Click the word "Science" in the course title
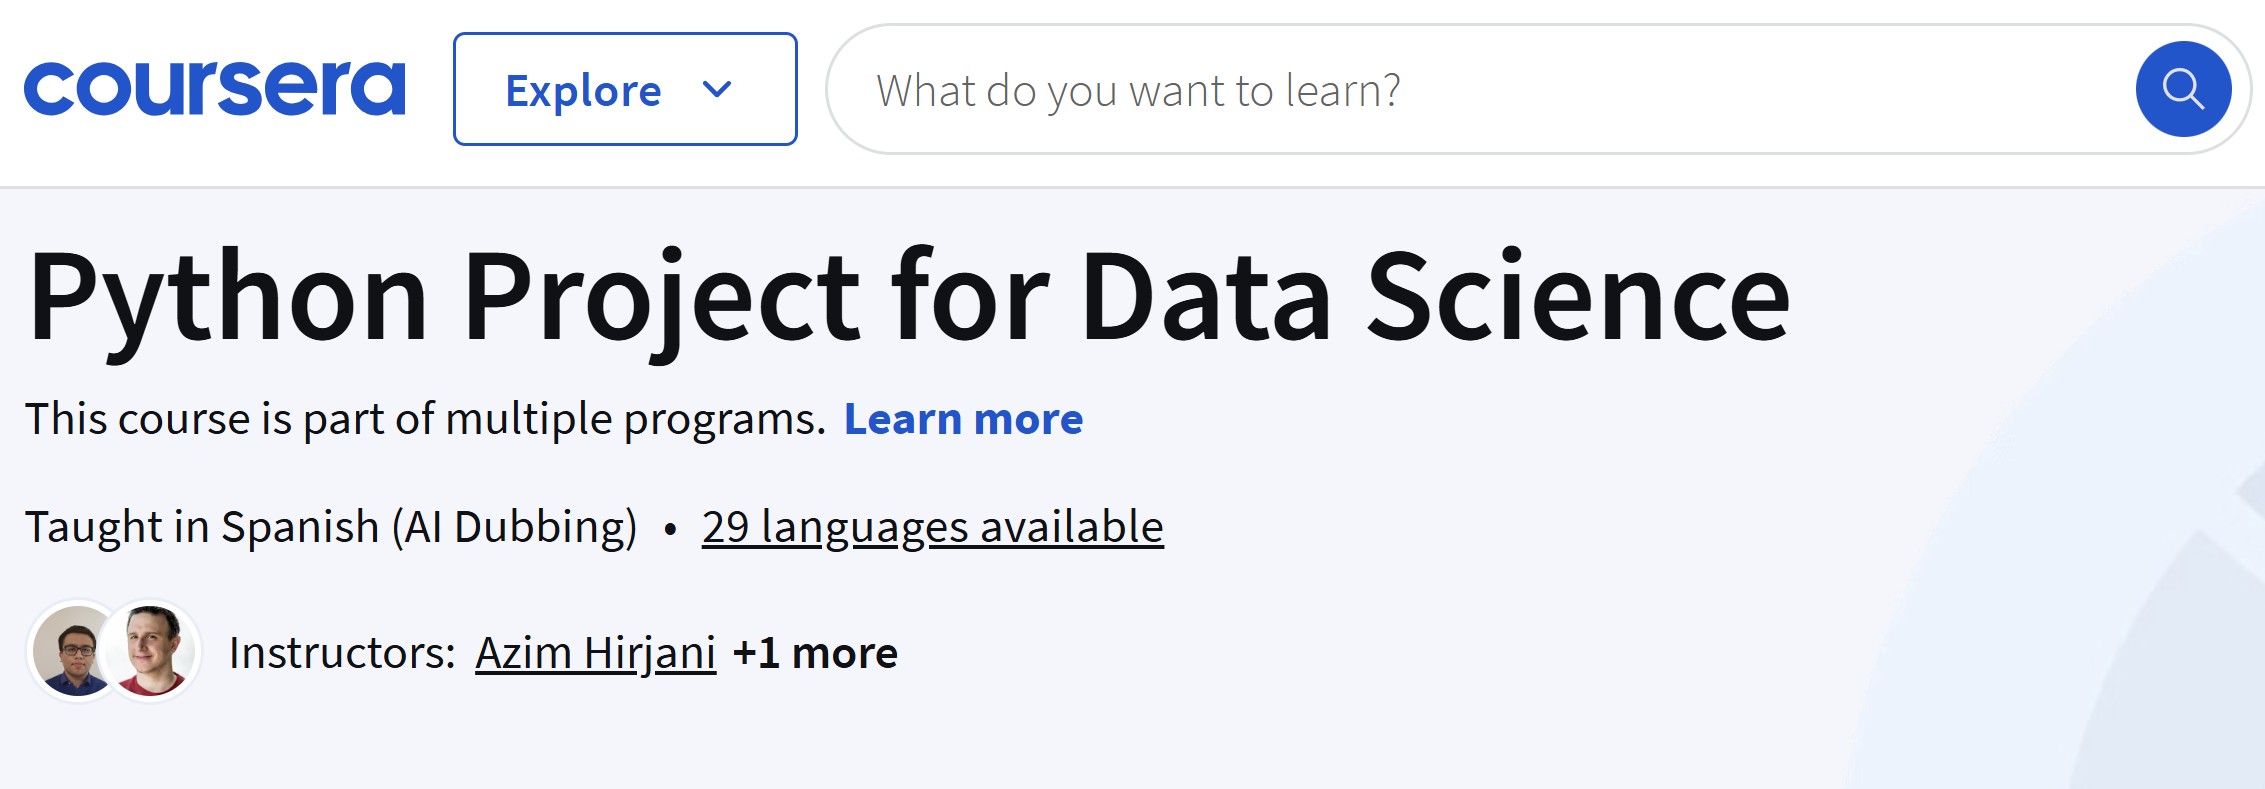Viewport: 2265px width, 789px height. pyautogui.click(x=1577, y=297)
